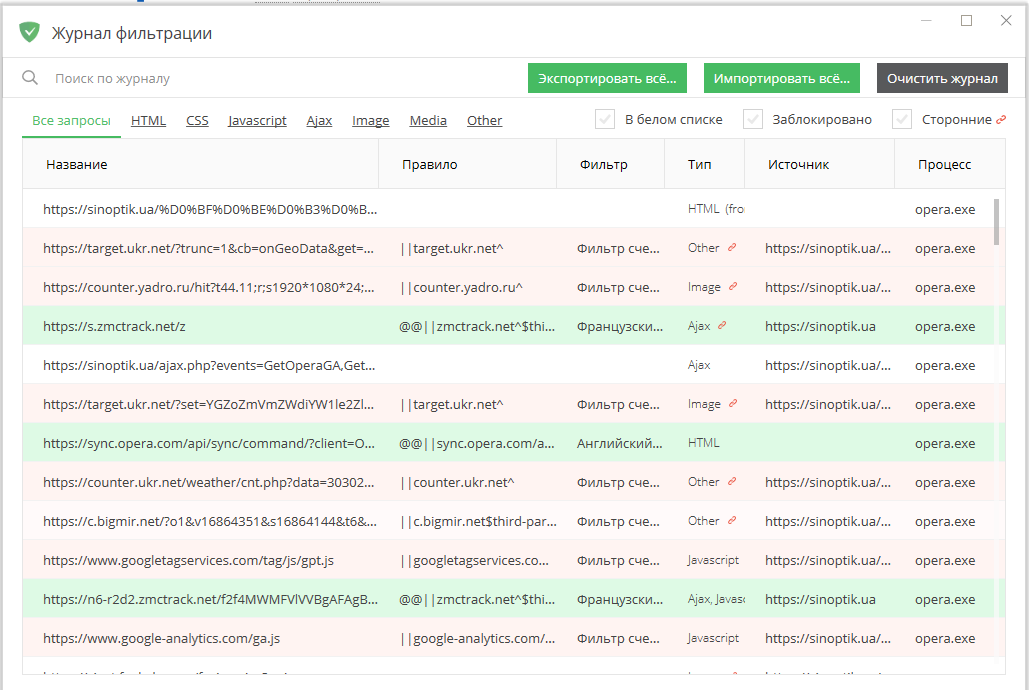
Task: Click the chain icon beside Other in c.bigmir.net row
Action: [732, 520]
